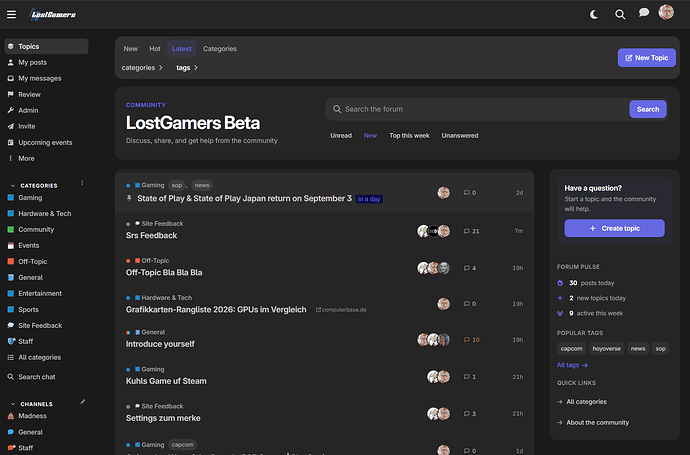
Task: Focus the Search the forum field
Action: 478,109
